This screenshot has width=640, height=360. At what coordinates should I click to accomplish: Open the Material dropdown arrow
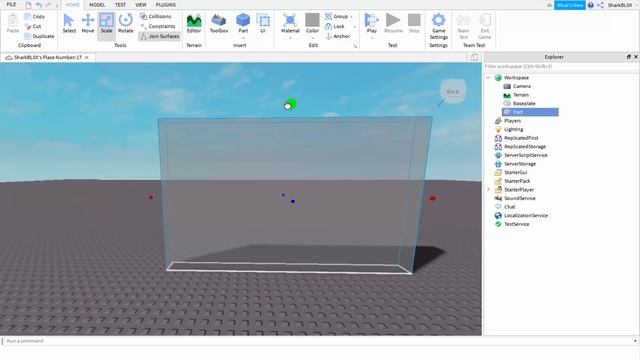(x=290, y=38)
